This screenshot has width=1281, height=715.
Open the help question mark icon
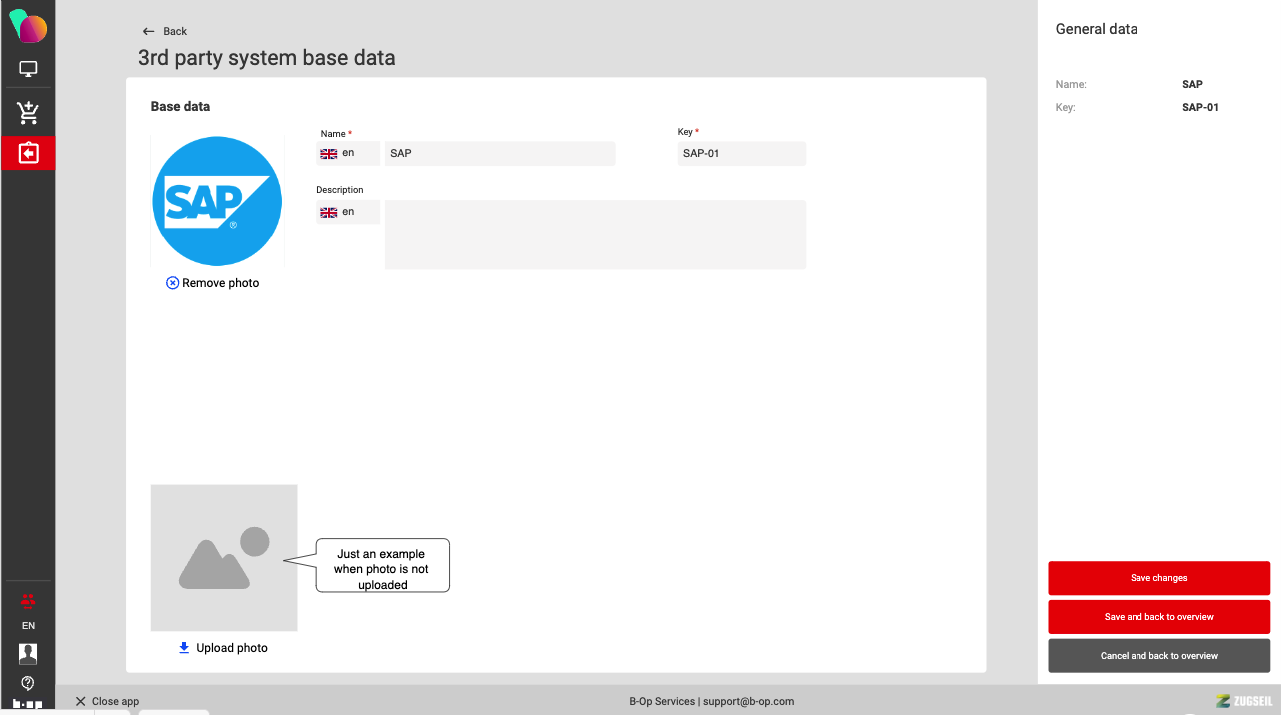[28, 683]
